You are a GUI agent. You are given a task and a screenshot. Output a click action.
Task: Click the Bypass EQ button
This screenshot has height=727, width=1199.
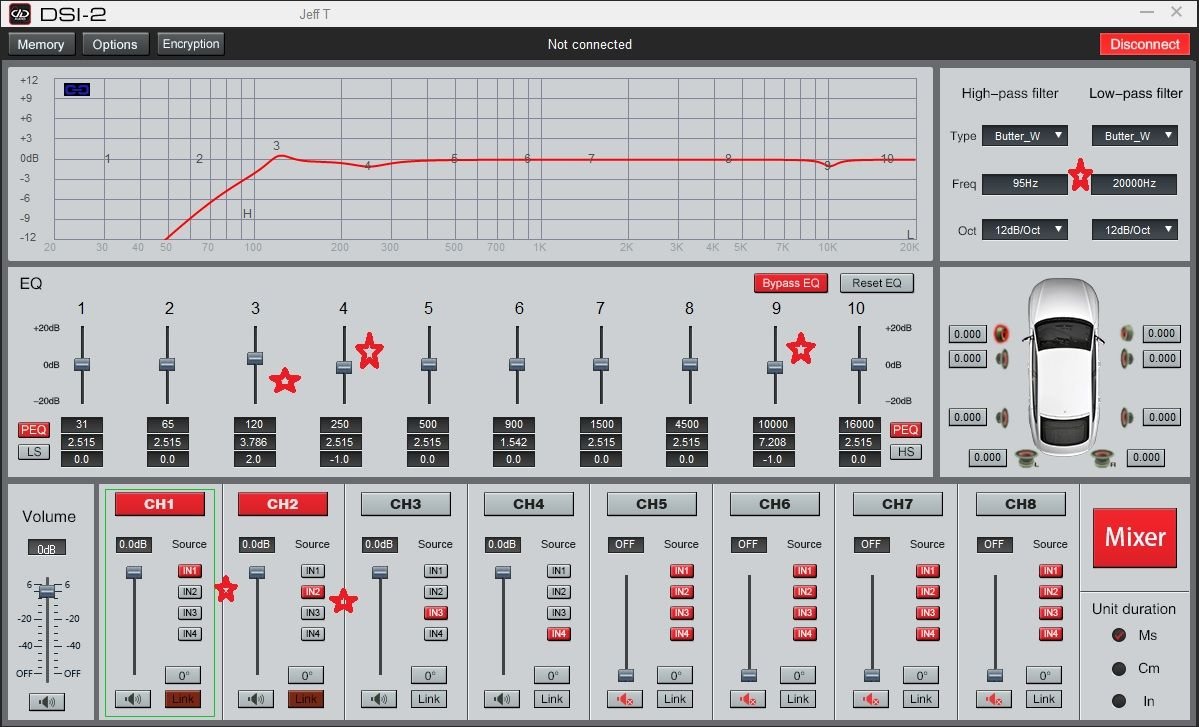[x=790, y=283]
